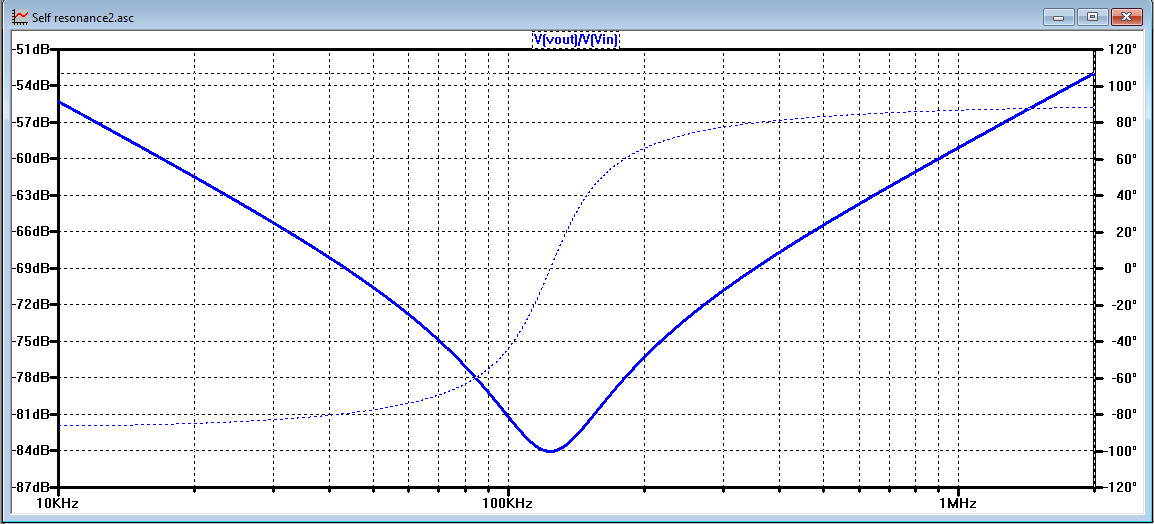Click the -57dB left axis label
The height and width of the screenshot is (524, 1154).
pos(30,122)
